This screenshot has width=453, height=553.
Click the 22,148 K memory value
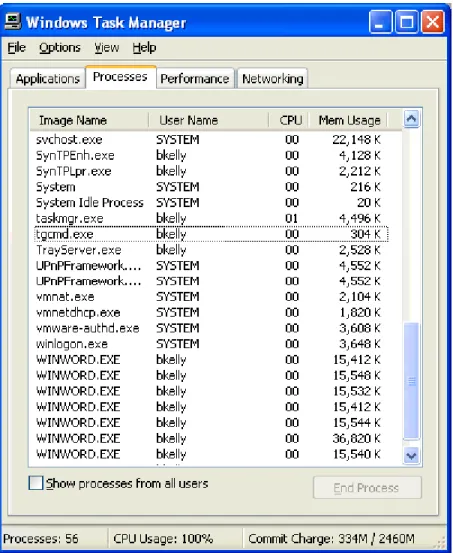(x=356, y=140)
